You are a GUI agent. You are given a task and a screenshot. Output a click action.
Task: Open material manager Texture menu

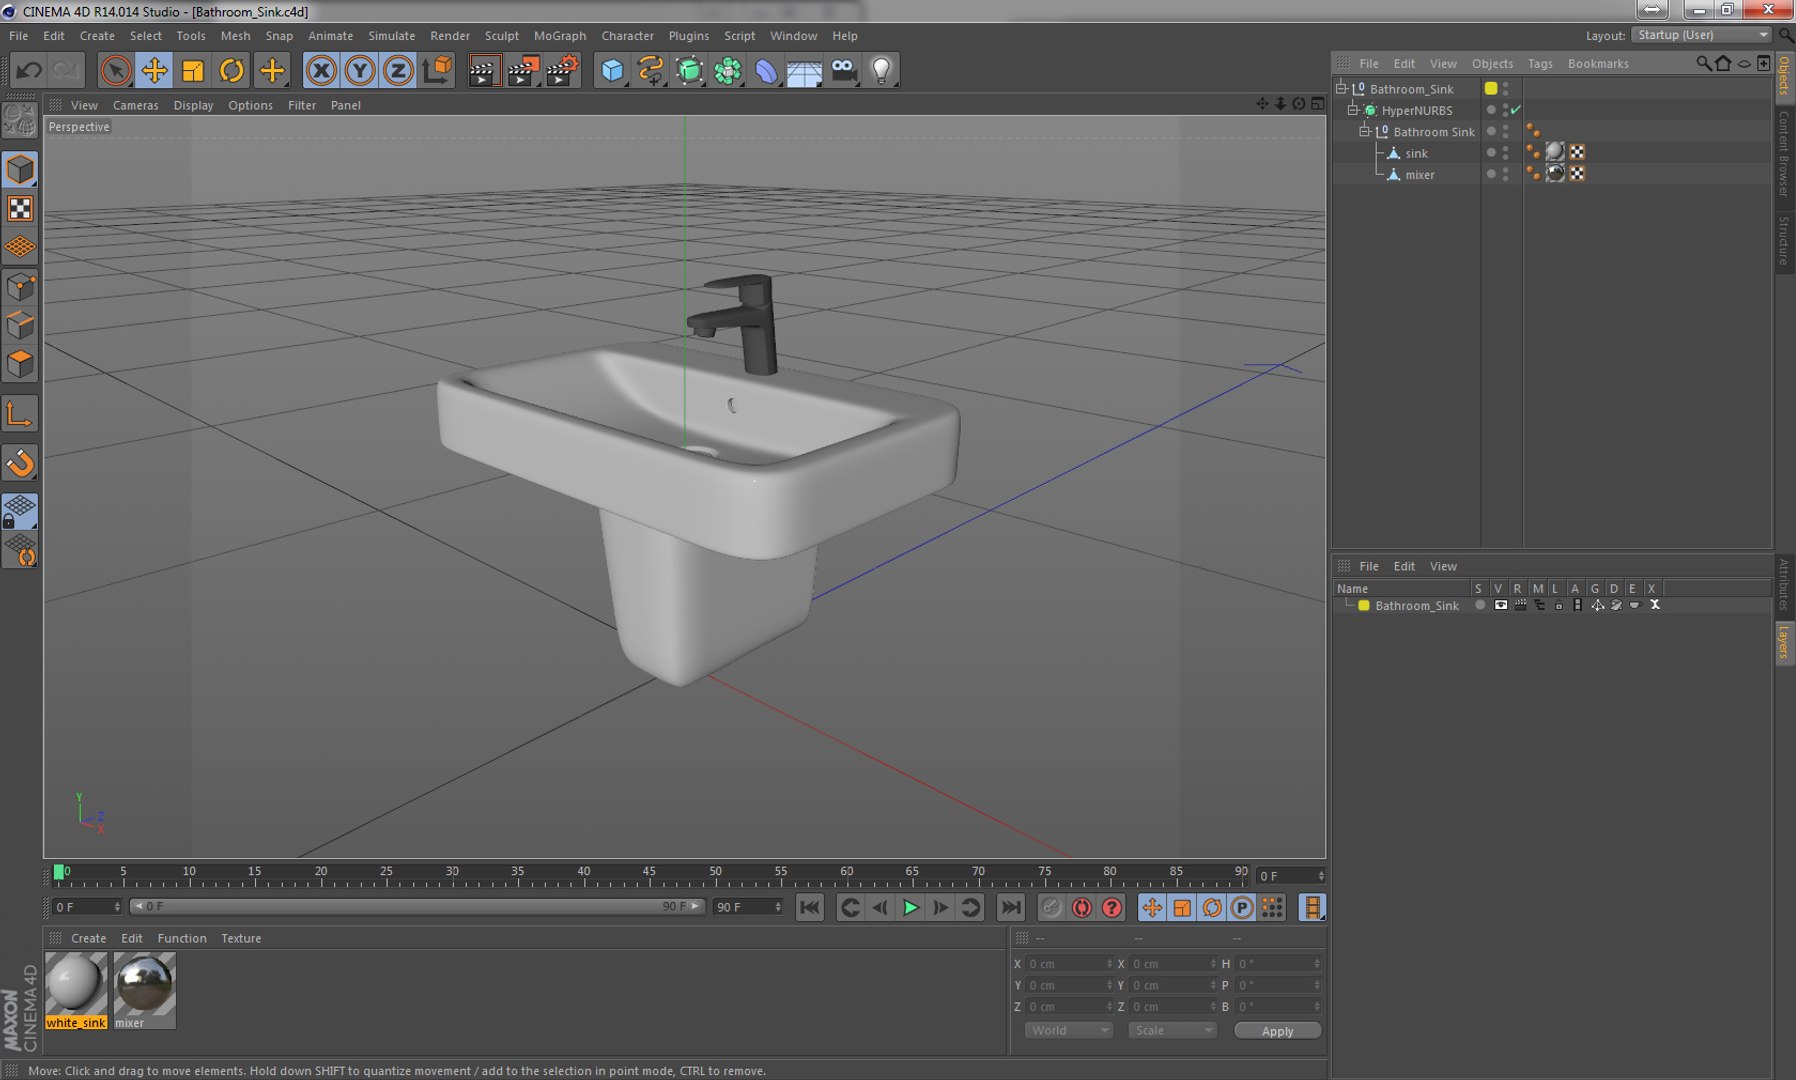(241, 938)
